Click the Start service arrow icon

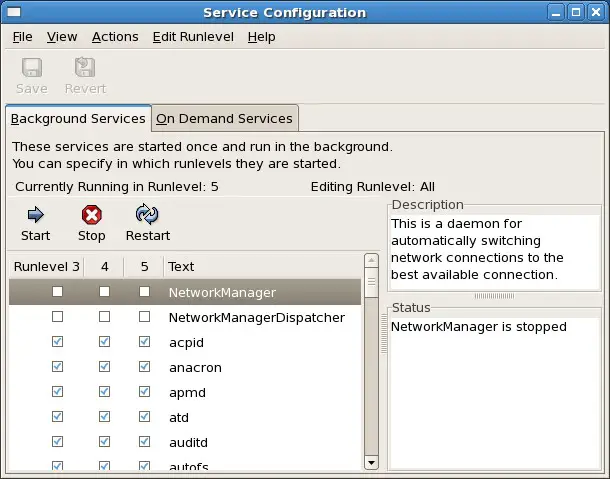35,215
